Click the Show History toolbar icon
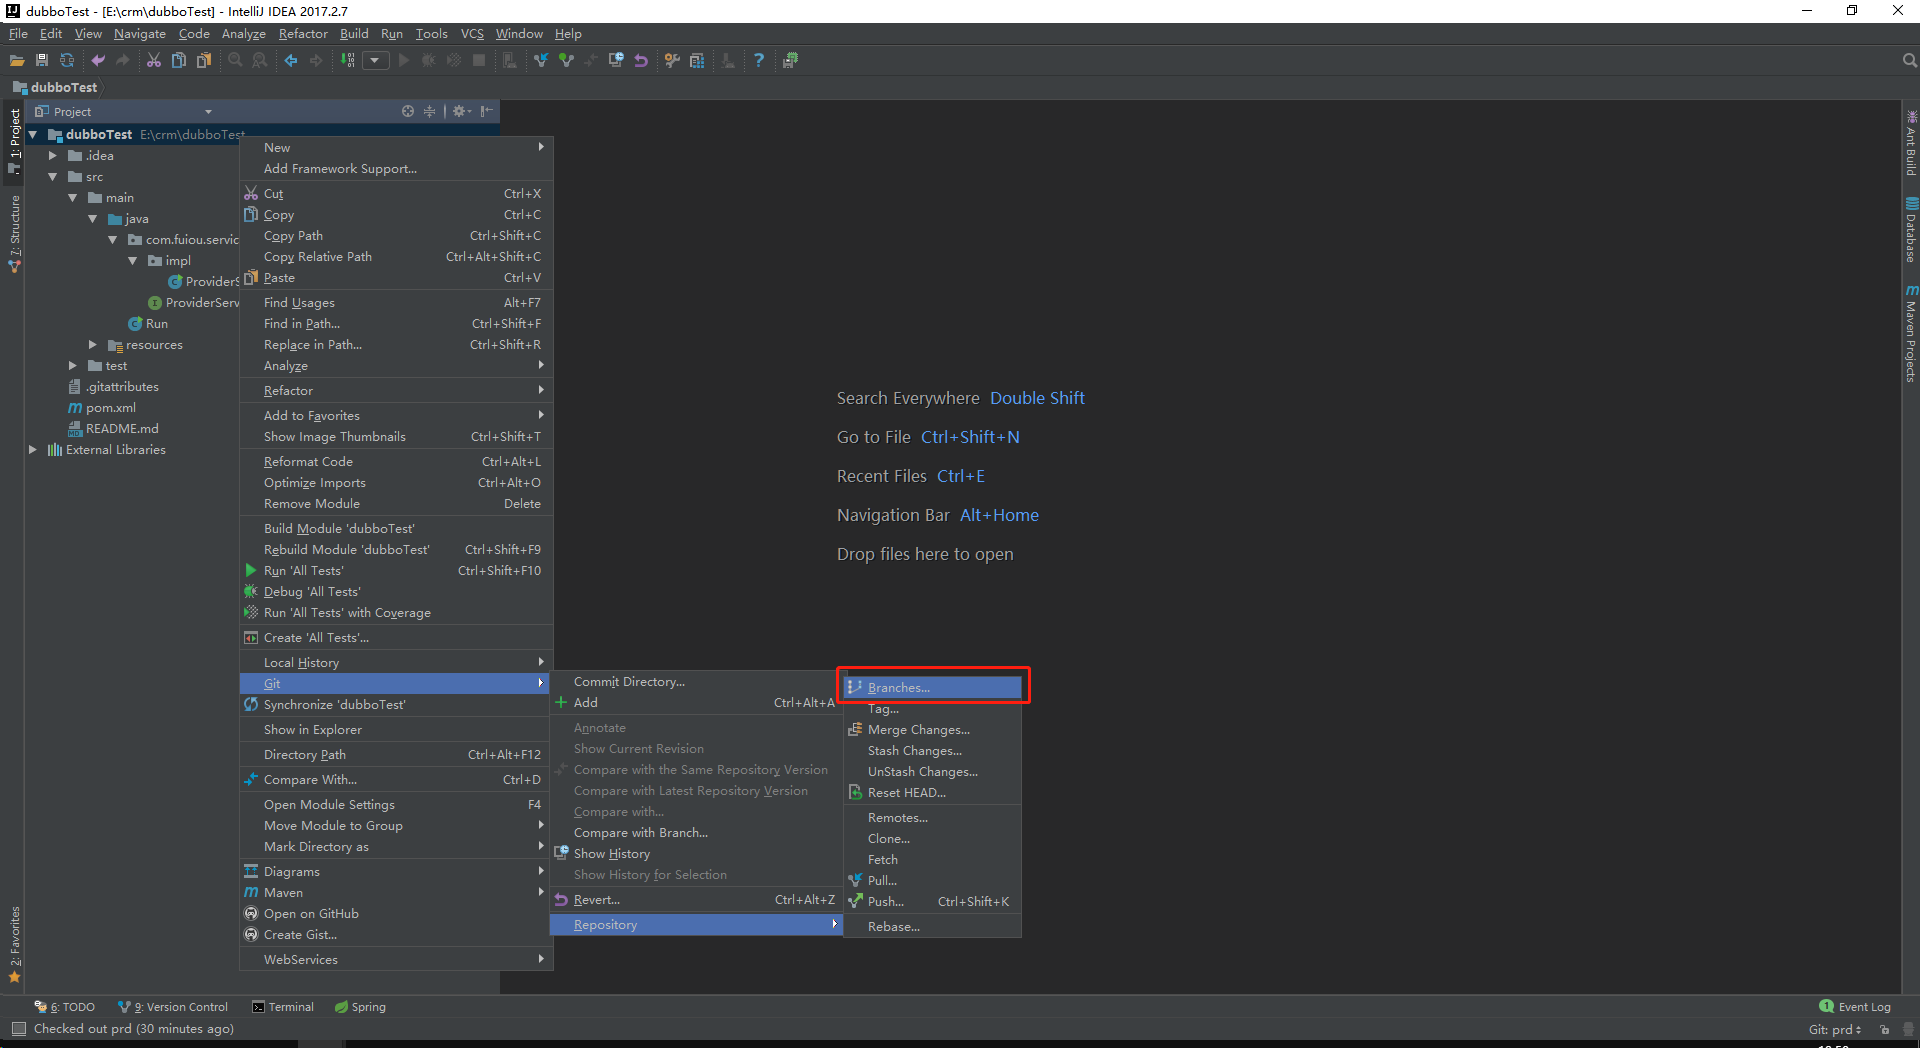This screenshot has height=1048, width=1920. tap(616, 61)
